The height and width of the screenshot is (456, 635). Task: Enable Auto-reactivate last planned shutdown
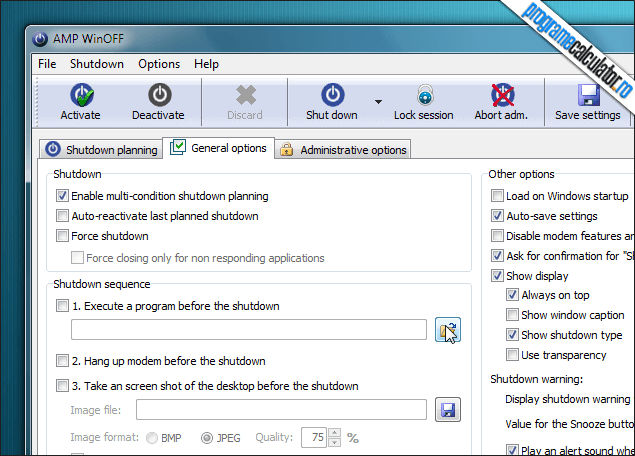coord(62,216)
